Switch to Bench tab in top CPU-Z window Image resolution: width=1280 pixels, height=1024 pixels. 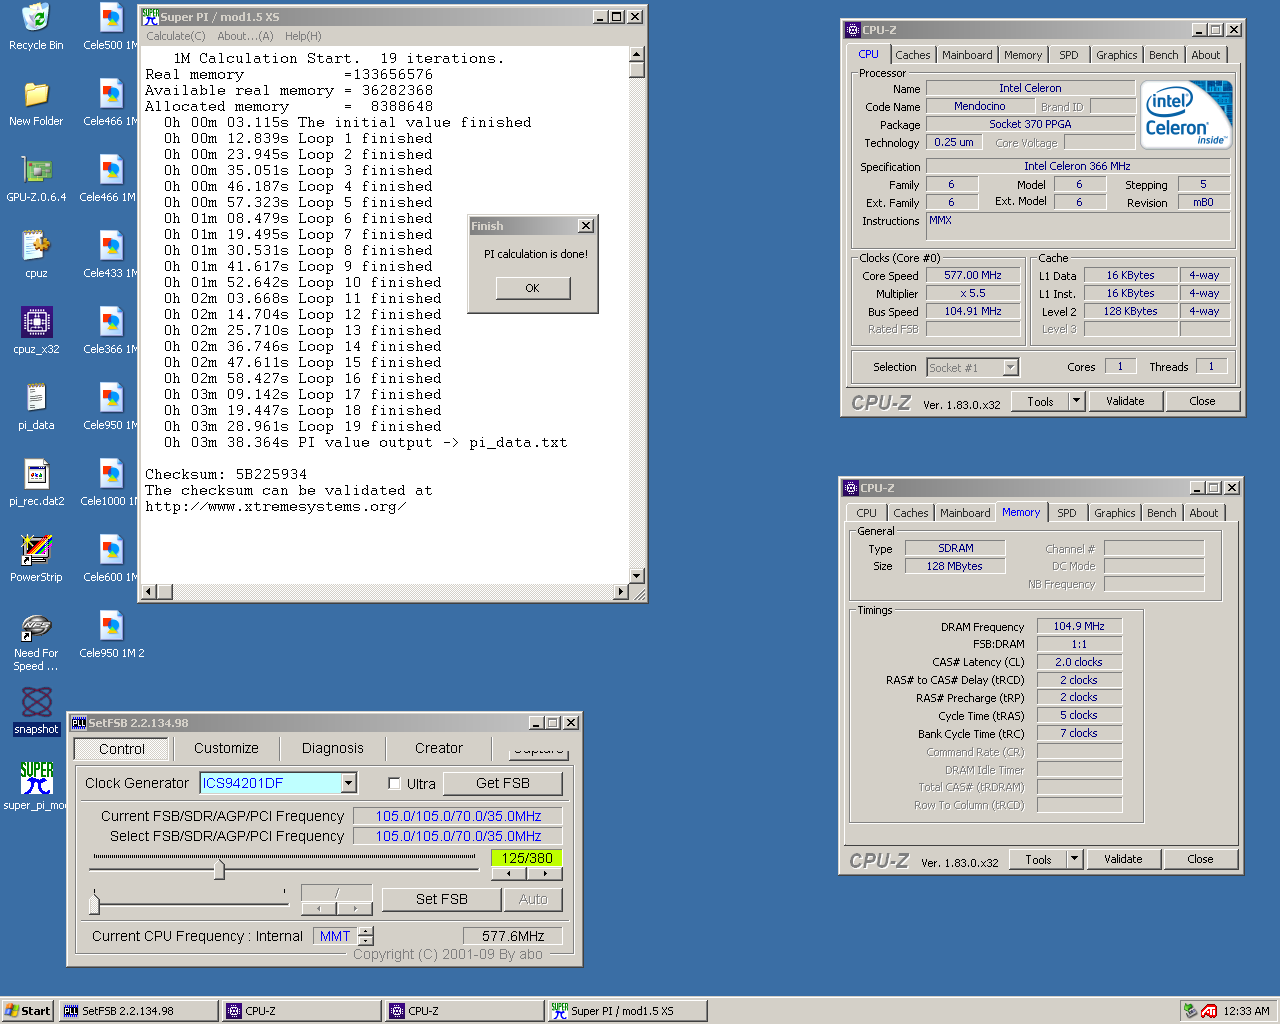(x=1163, y=55)
